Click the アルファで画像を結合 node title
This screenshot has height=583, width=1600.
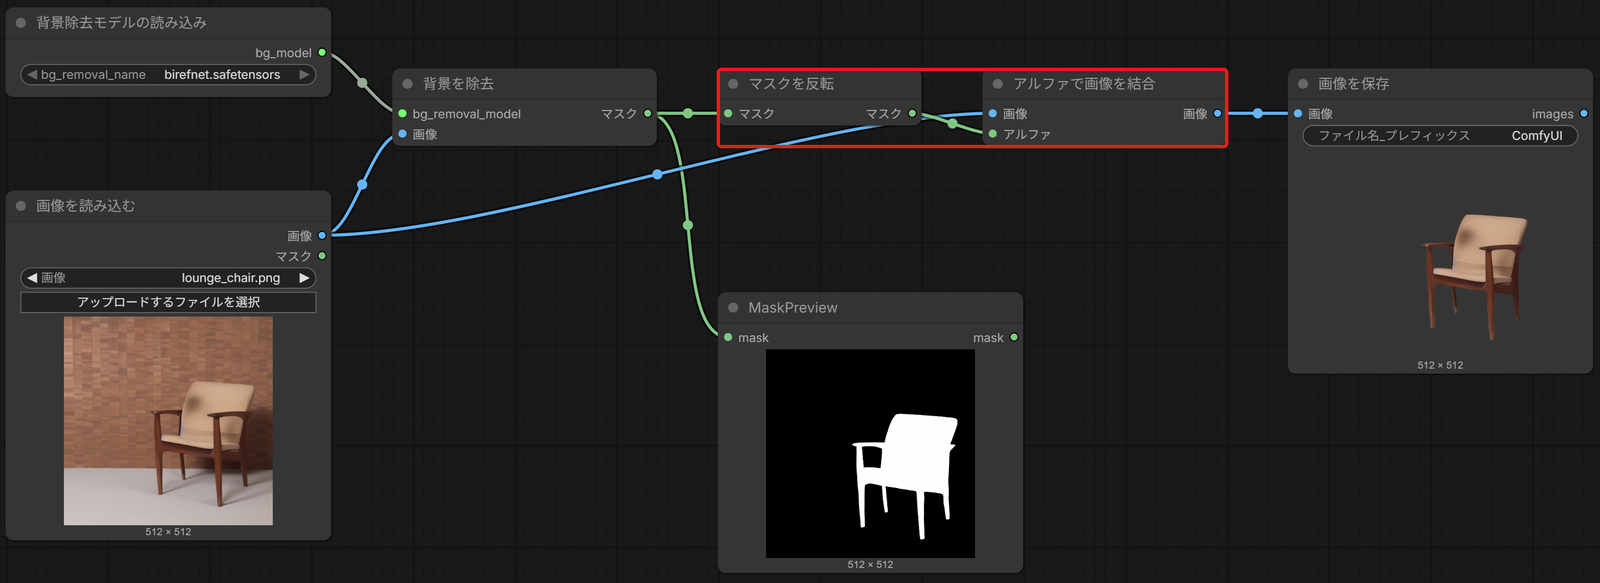pos(1084,84)
